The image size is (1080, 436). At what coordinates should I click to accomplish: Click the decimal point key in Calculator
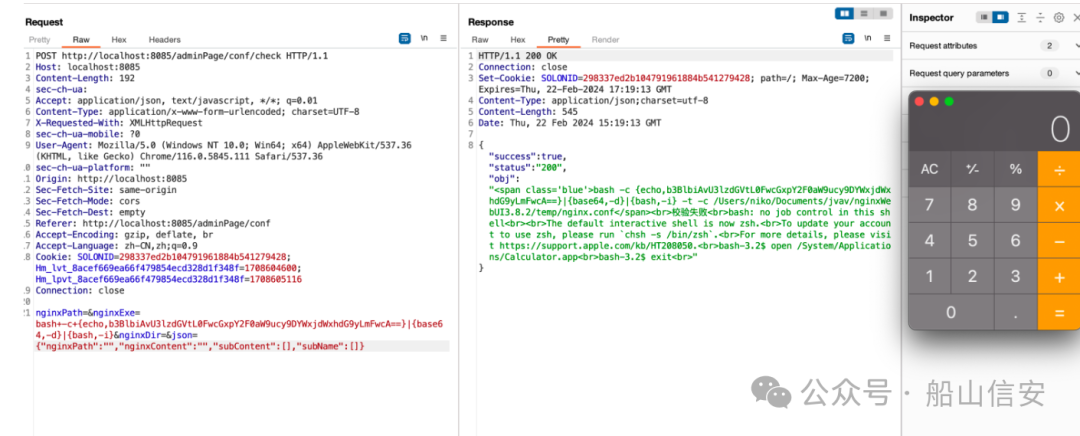pos(1016,312)
